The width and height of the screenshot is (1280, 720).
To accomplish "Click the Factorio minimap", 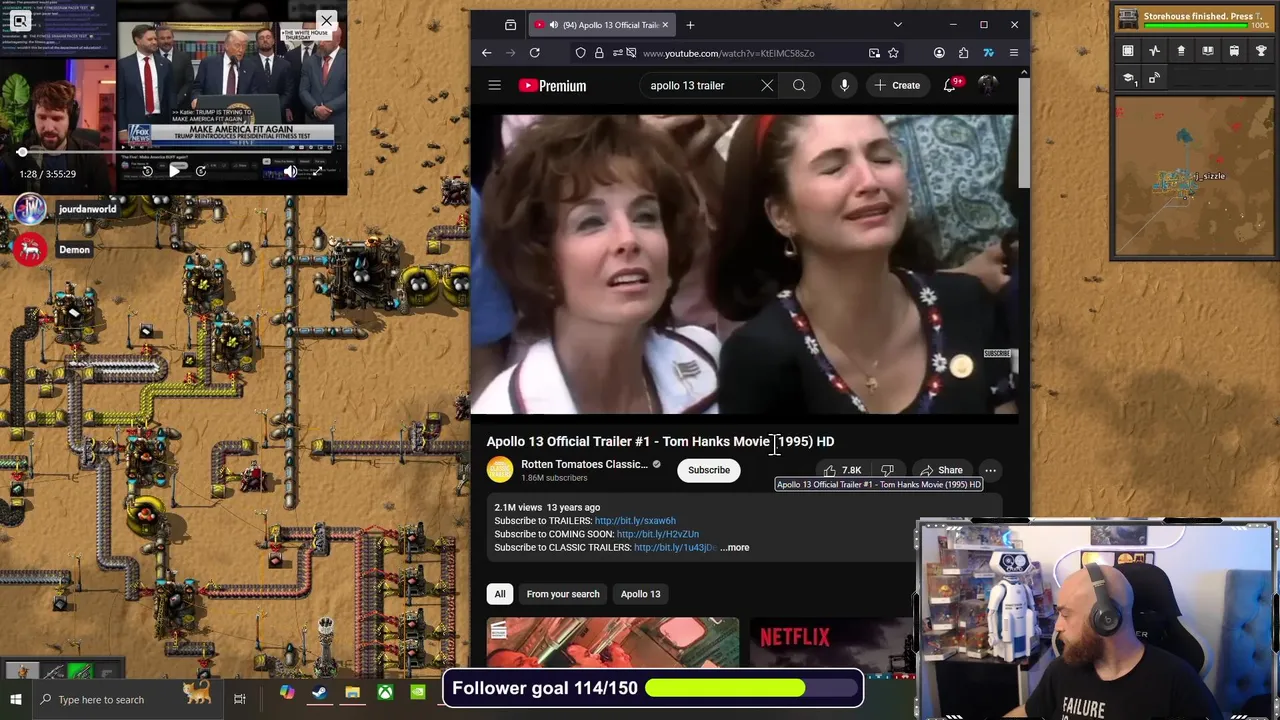I will (x=1193, y=176).
